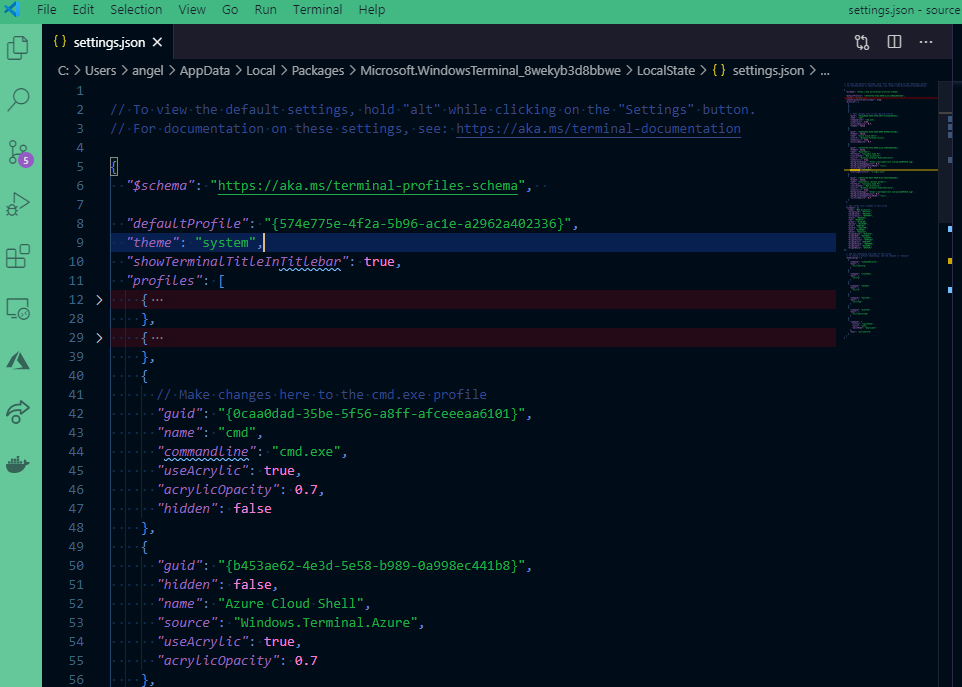Open the View menu
This screenshot has height=687, width=962.
(192, 10)
